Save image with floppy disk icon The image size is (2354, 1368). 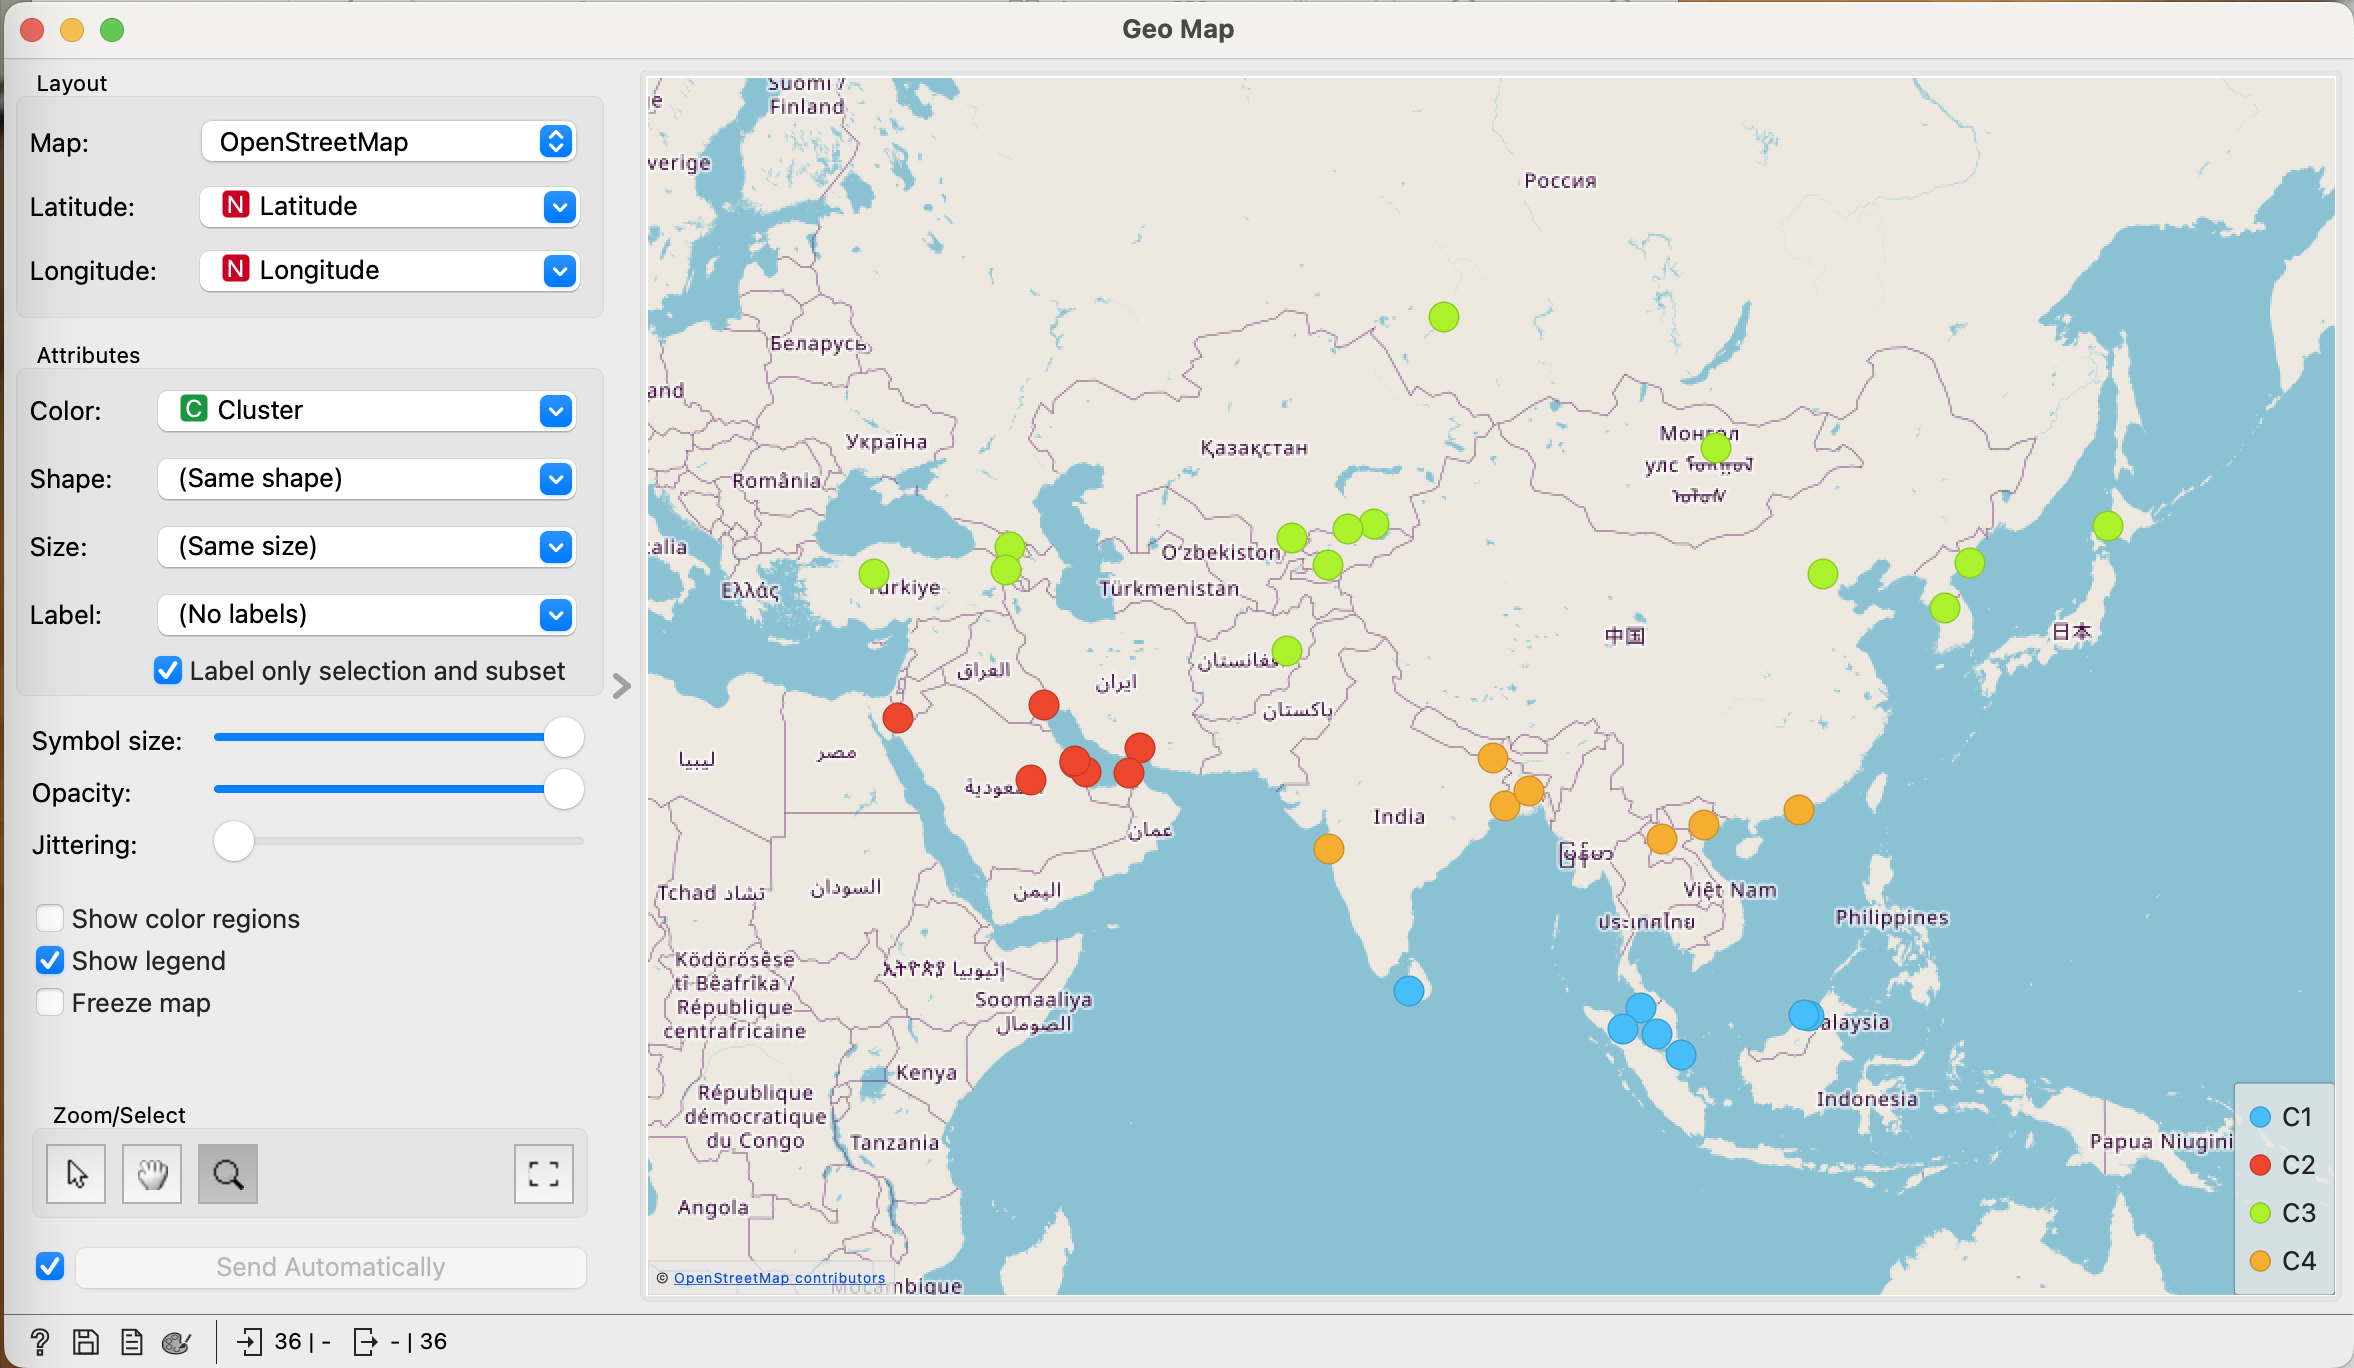pyautogui.click(x=86, y=1342)
